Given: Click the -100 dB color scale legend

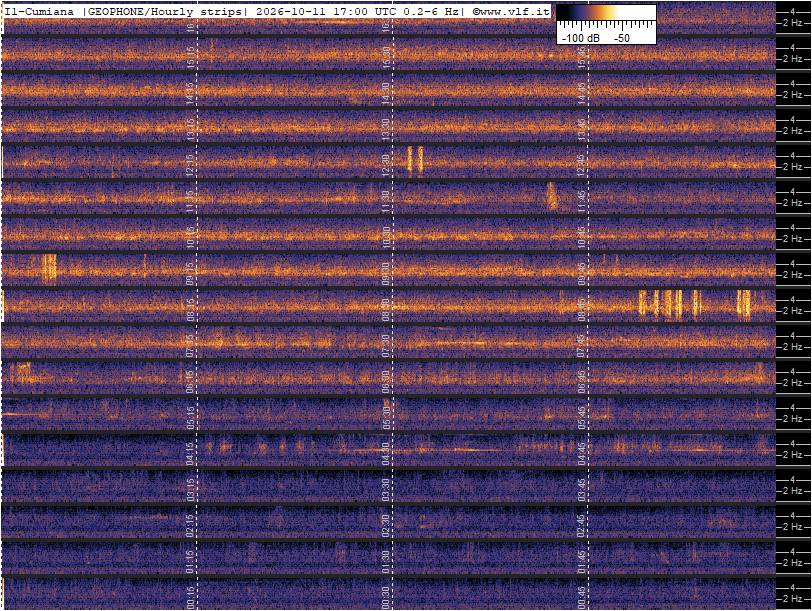Looking at the screenshot, I should click(x=606, y=24).
